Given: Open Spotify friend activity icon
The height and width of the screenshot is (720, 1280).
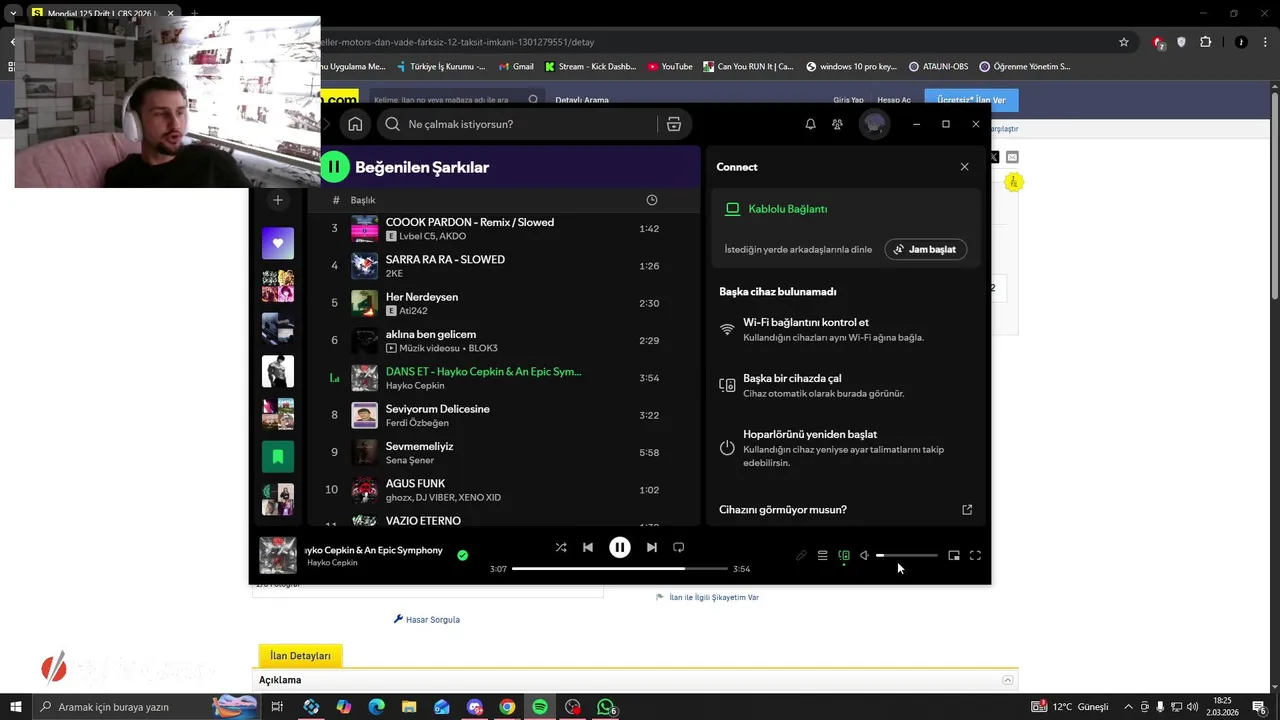Looking at the screenshot, I should (837, 124).
